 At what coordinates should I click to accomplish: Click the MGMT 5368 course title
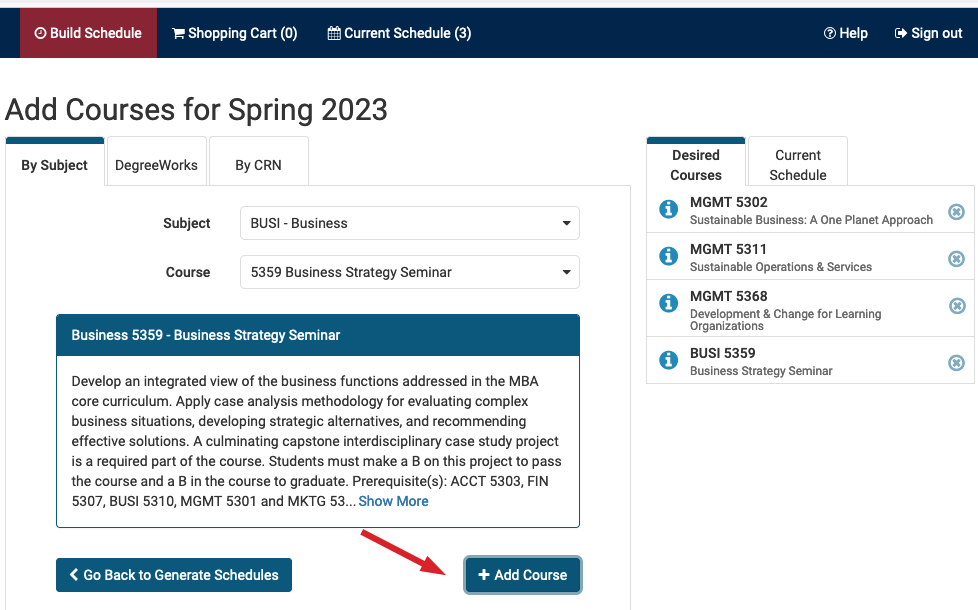coord(729,296)
